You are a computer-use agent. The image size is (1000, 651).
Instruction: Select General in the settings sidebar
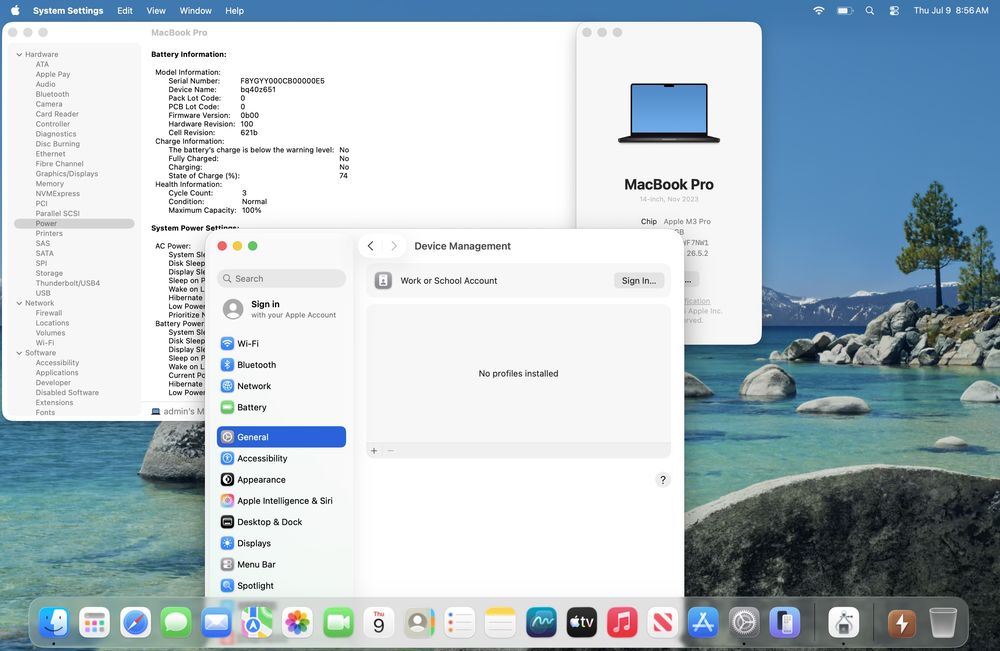tap(281, 437)
